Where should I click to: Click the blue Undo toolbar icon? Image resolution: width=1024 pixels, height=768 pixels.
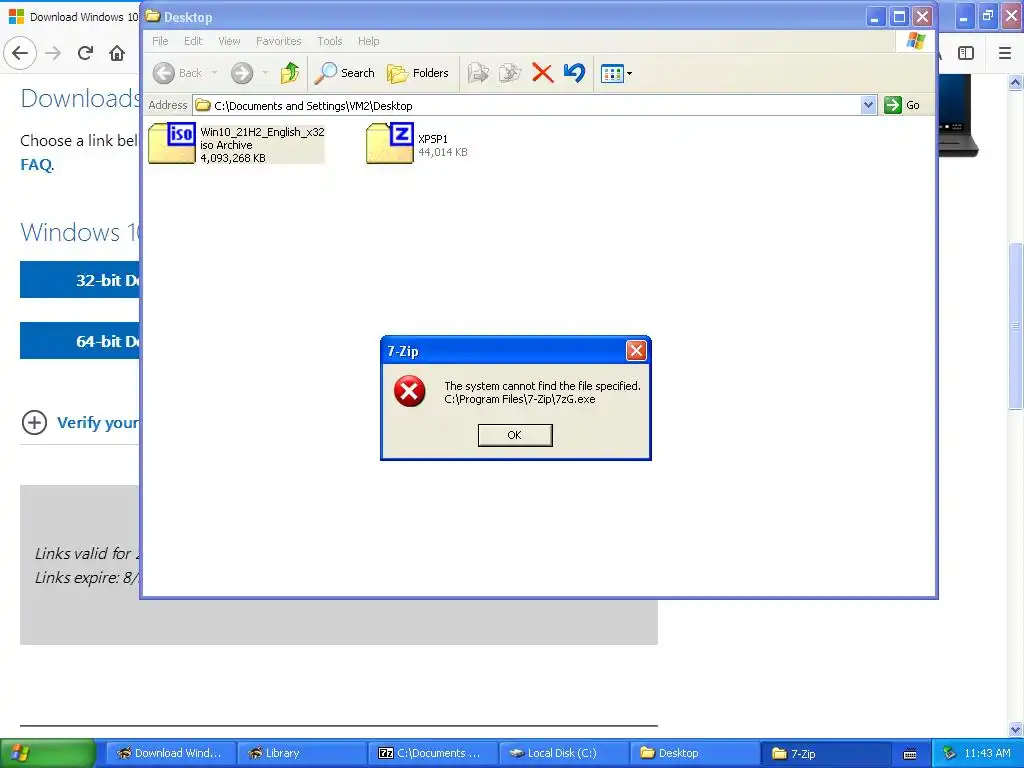(574, 73)
